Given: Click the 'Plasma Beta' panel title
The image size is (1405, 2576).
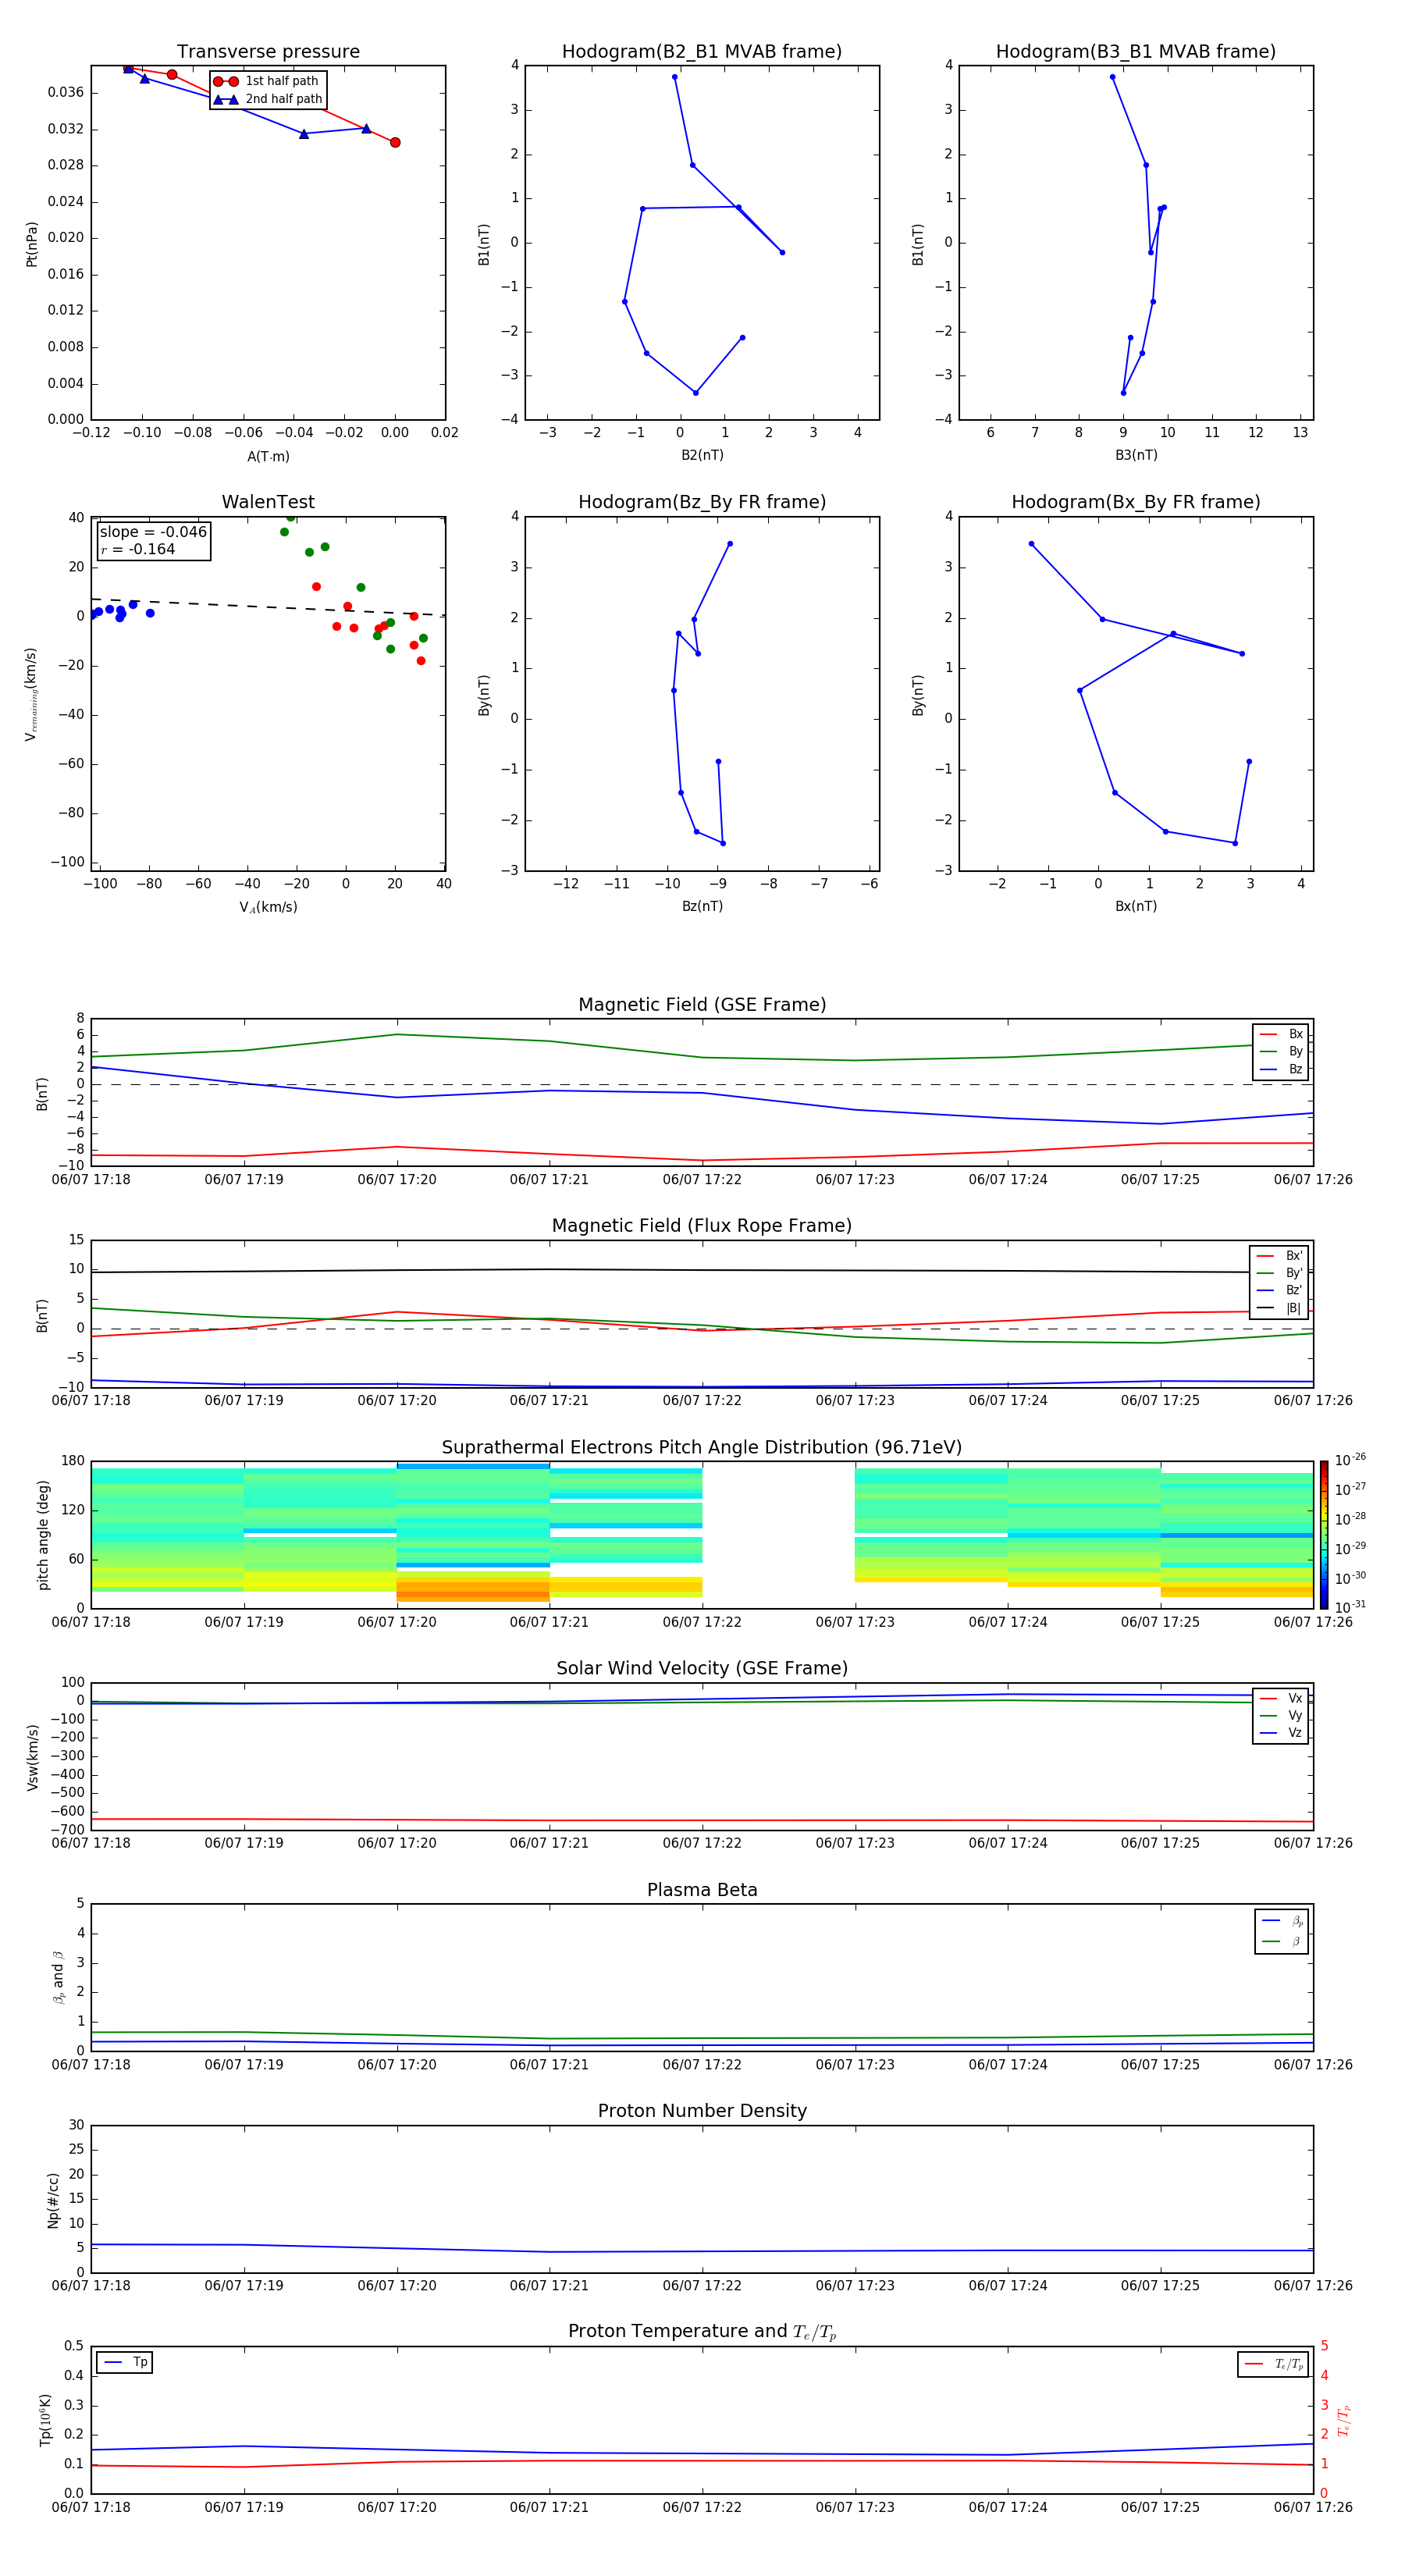Looking at the screenshot, I should point(702,1891).
